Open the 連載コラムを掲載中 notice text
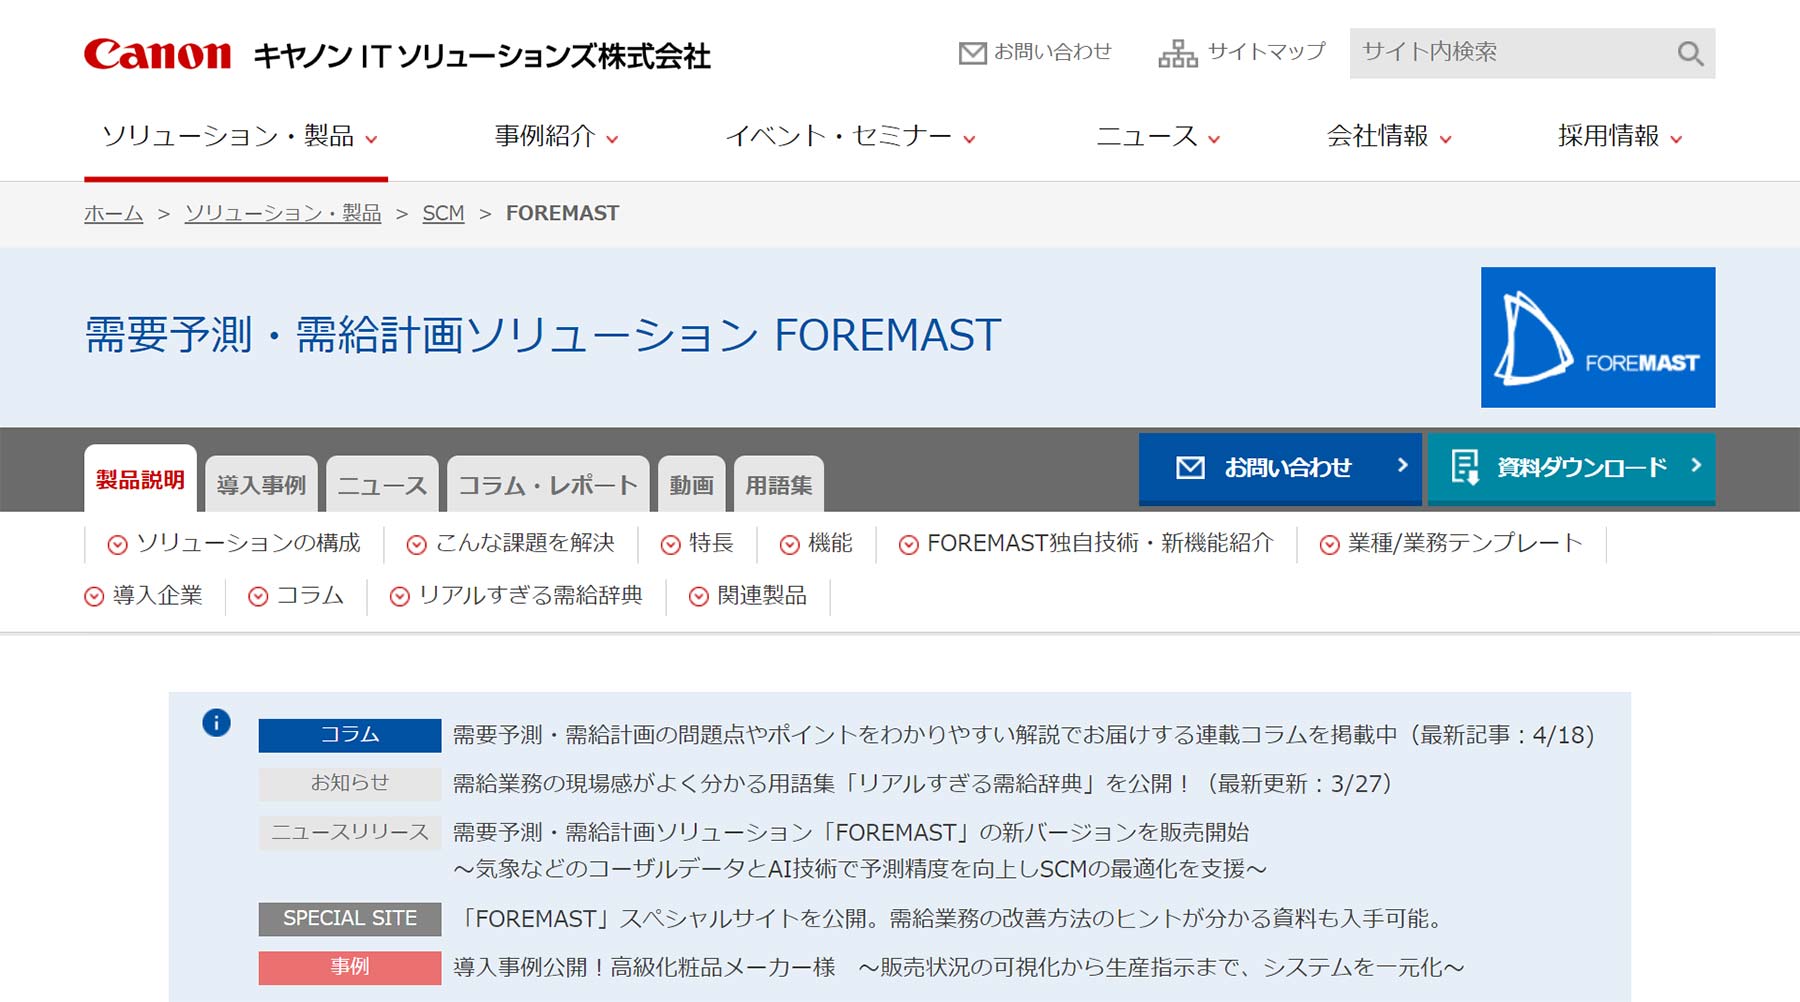This screenshot has height=1002, width=1800. coord(1023,735)
